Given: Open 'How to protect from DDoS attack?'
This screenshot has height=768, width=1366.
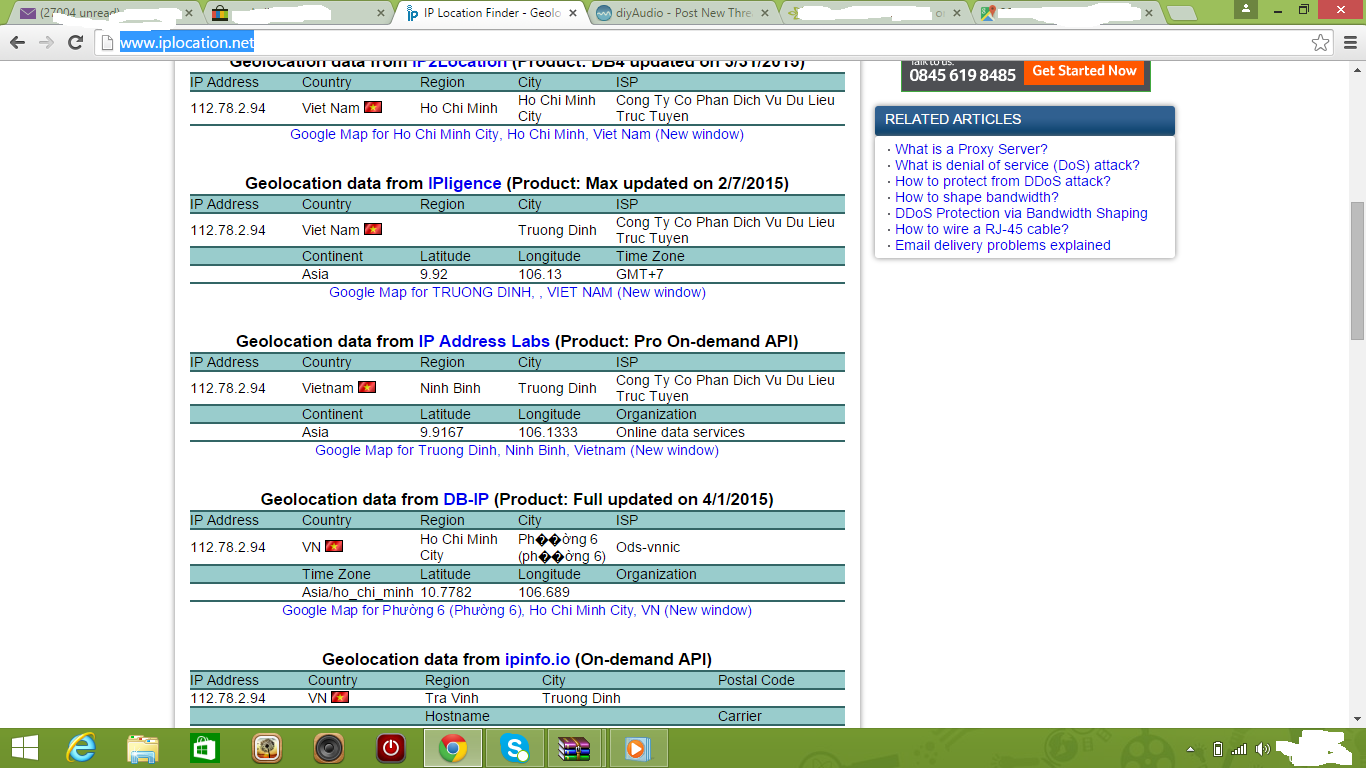Looking at the screenshot, I should coord(1002,181).
